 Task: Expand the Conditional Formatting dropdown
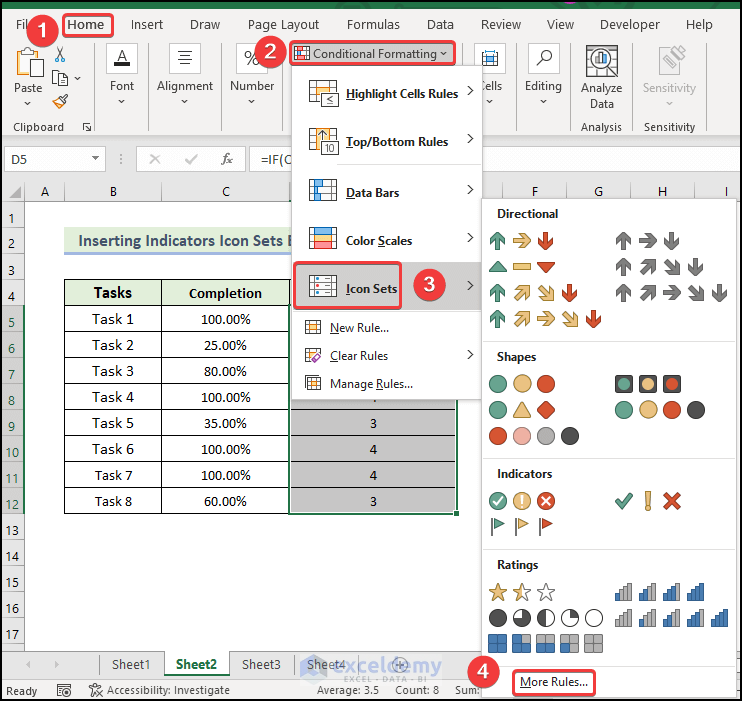[x=373, y=53]
